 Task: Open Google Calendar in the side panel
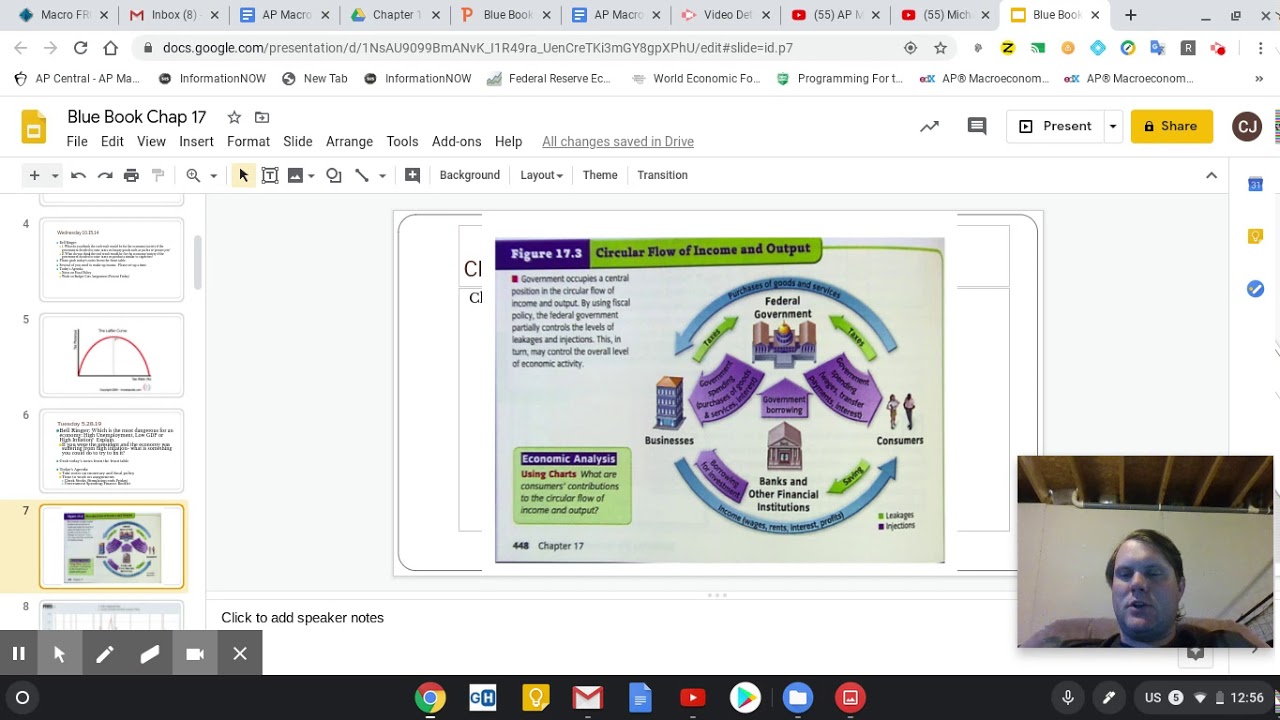(x=1256, y=184)
